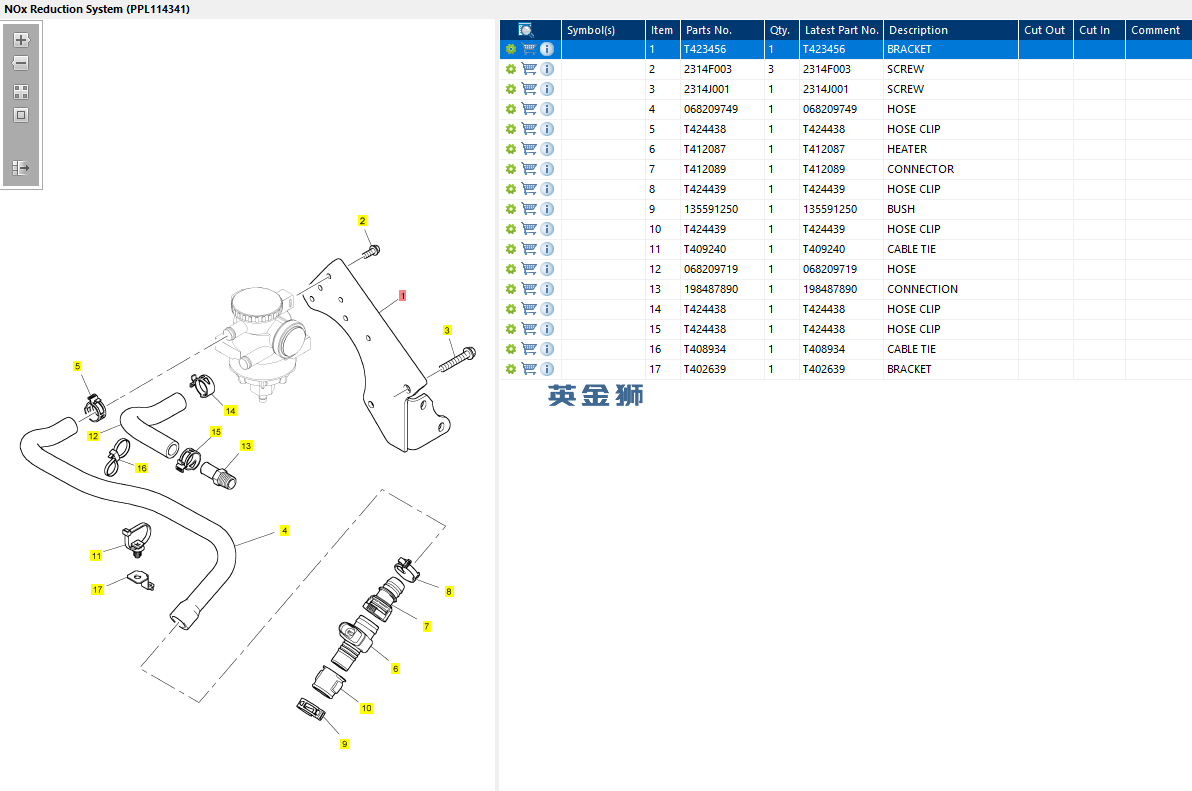The width and height of the screenshot is (1192, 791).
Task: Click the four-squares view icon in toolbar
Action: (x=21, y=92)
